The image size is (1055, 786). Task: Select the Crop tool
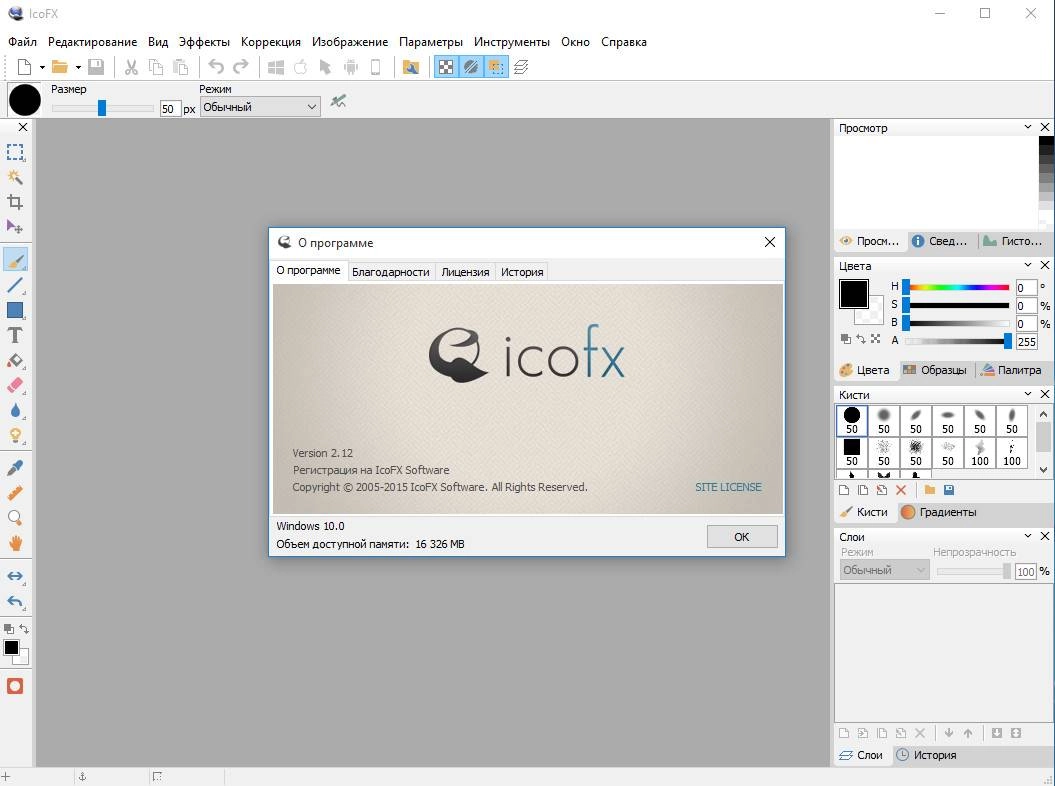click(15, 202)
